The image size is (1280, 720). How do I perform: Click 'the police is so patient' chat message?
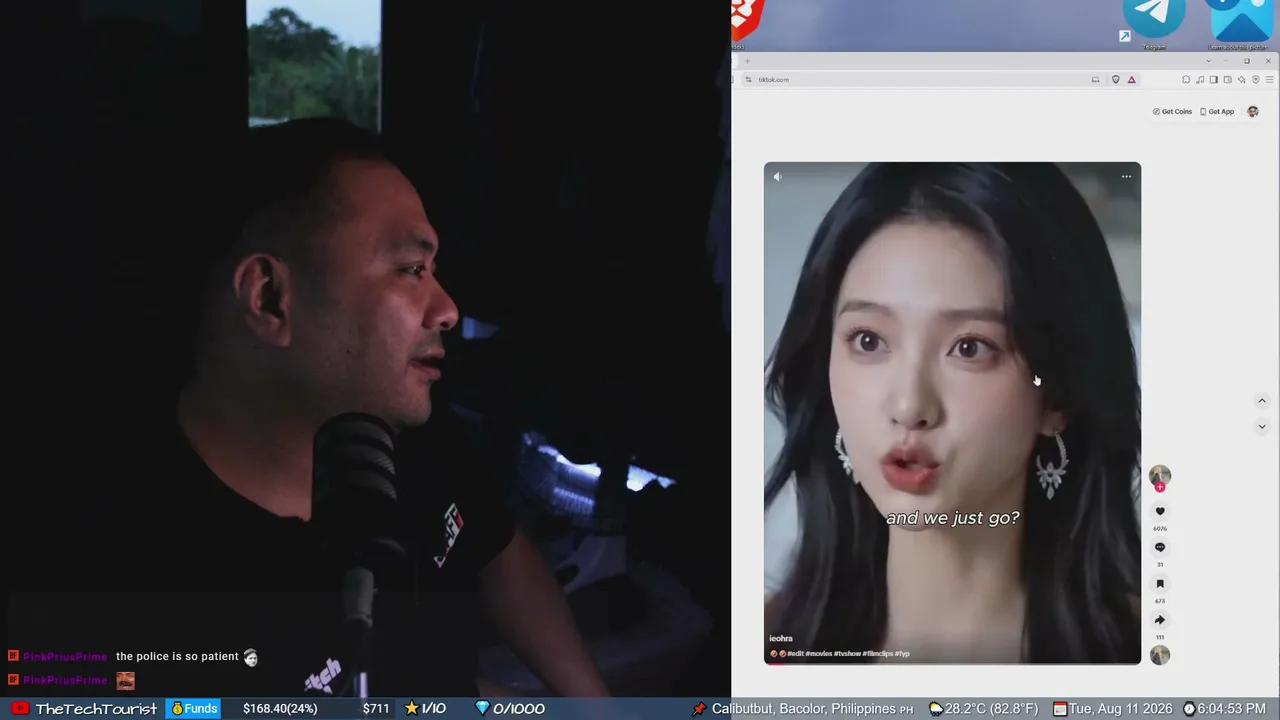[x=177, y=656]
